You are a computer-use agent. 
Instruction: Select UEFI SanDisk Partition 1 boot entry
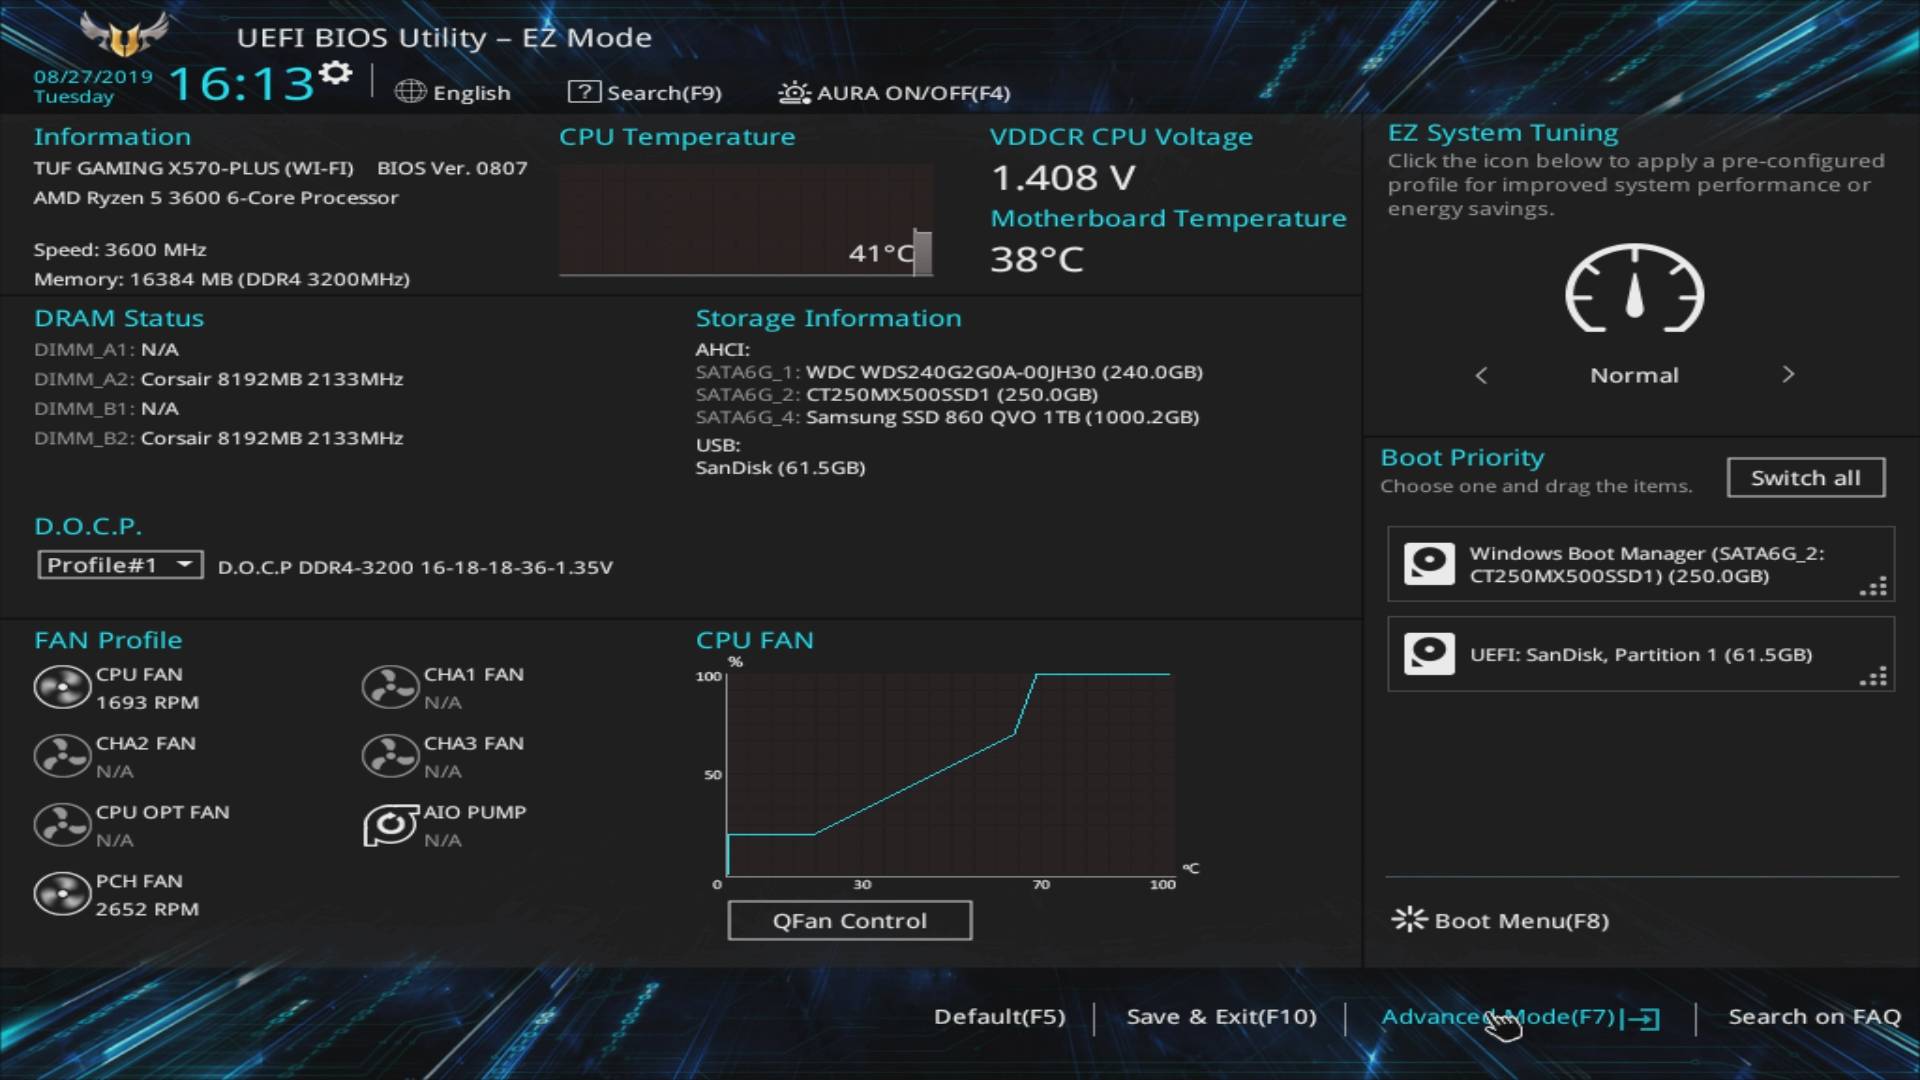pyautogui.click(x=1640, y=654)
